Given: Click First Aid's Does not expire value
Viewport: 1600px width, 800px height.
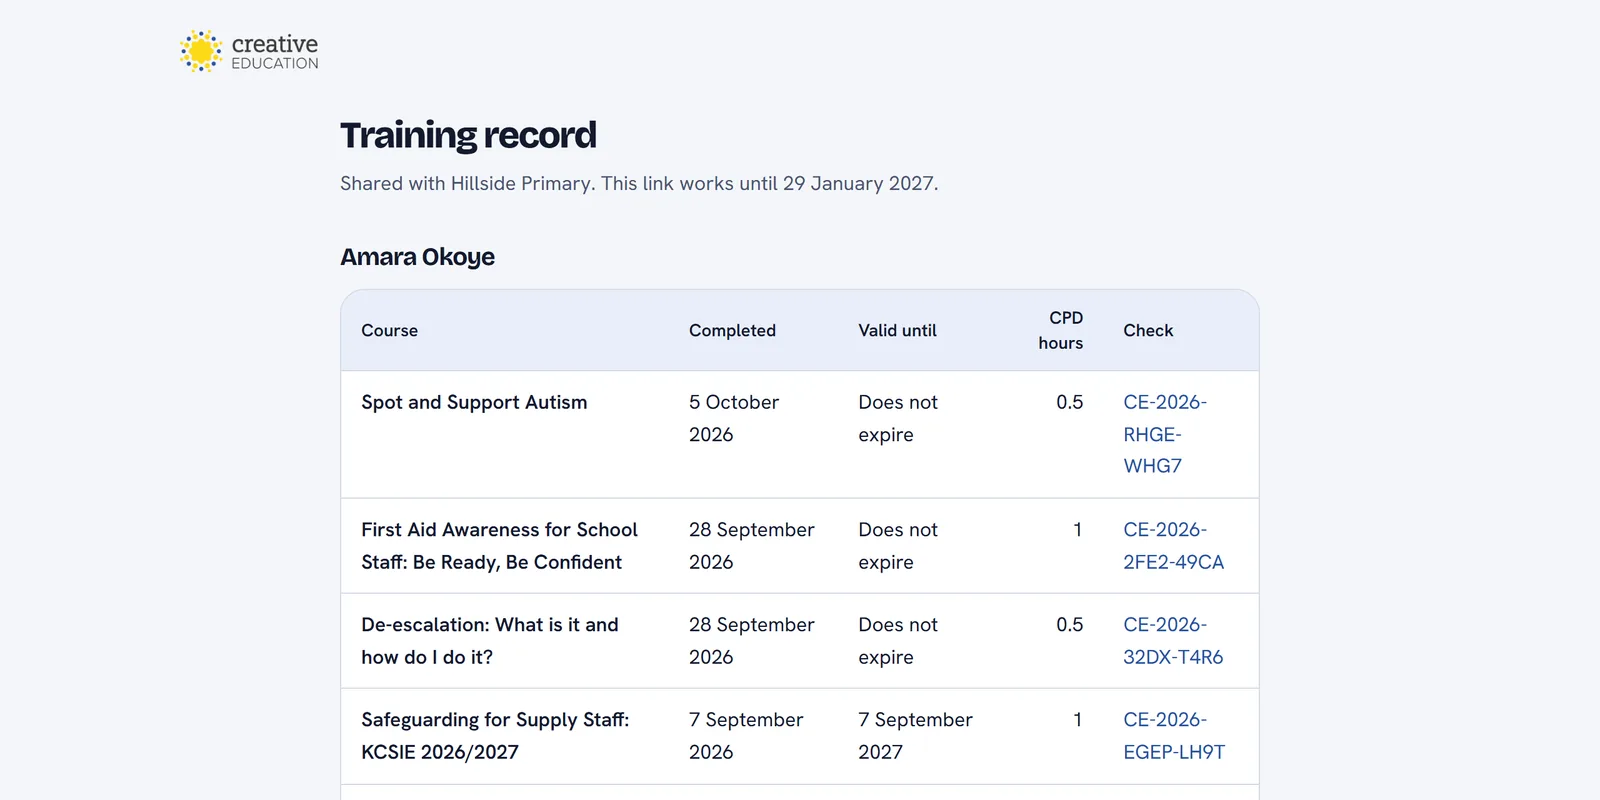Looking at the screenshot, I should tap(898, 546).
